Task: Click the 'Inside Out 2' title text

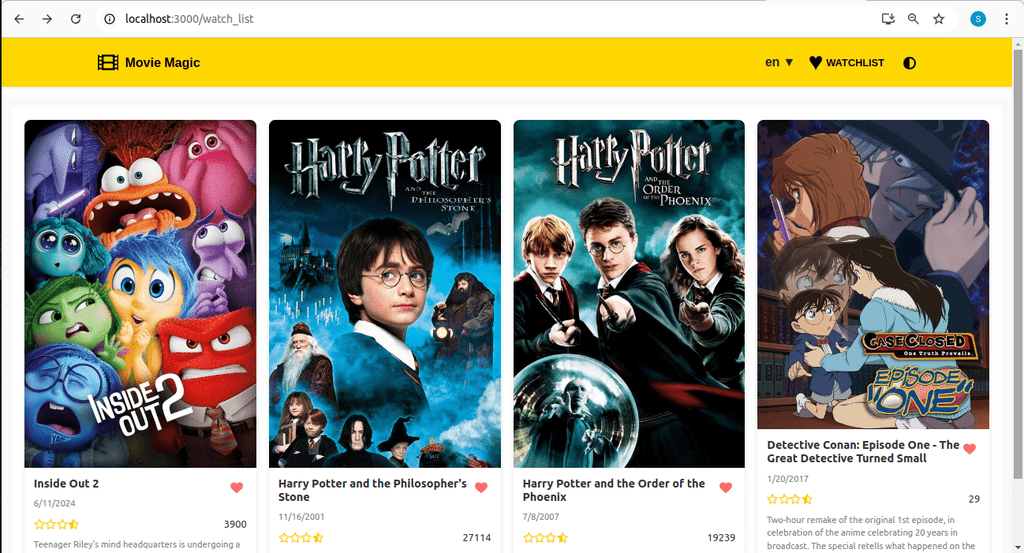Action: coord(67,484)
